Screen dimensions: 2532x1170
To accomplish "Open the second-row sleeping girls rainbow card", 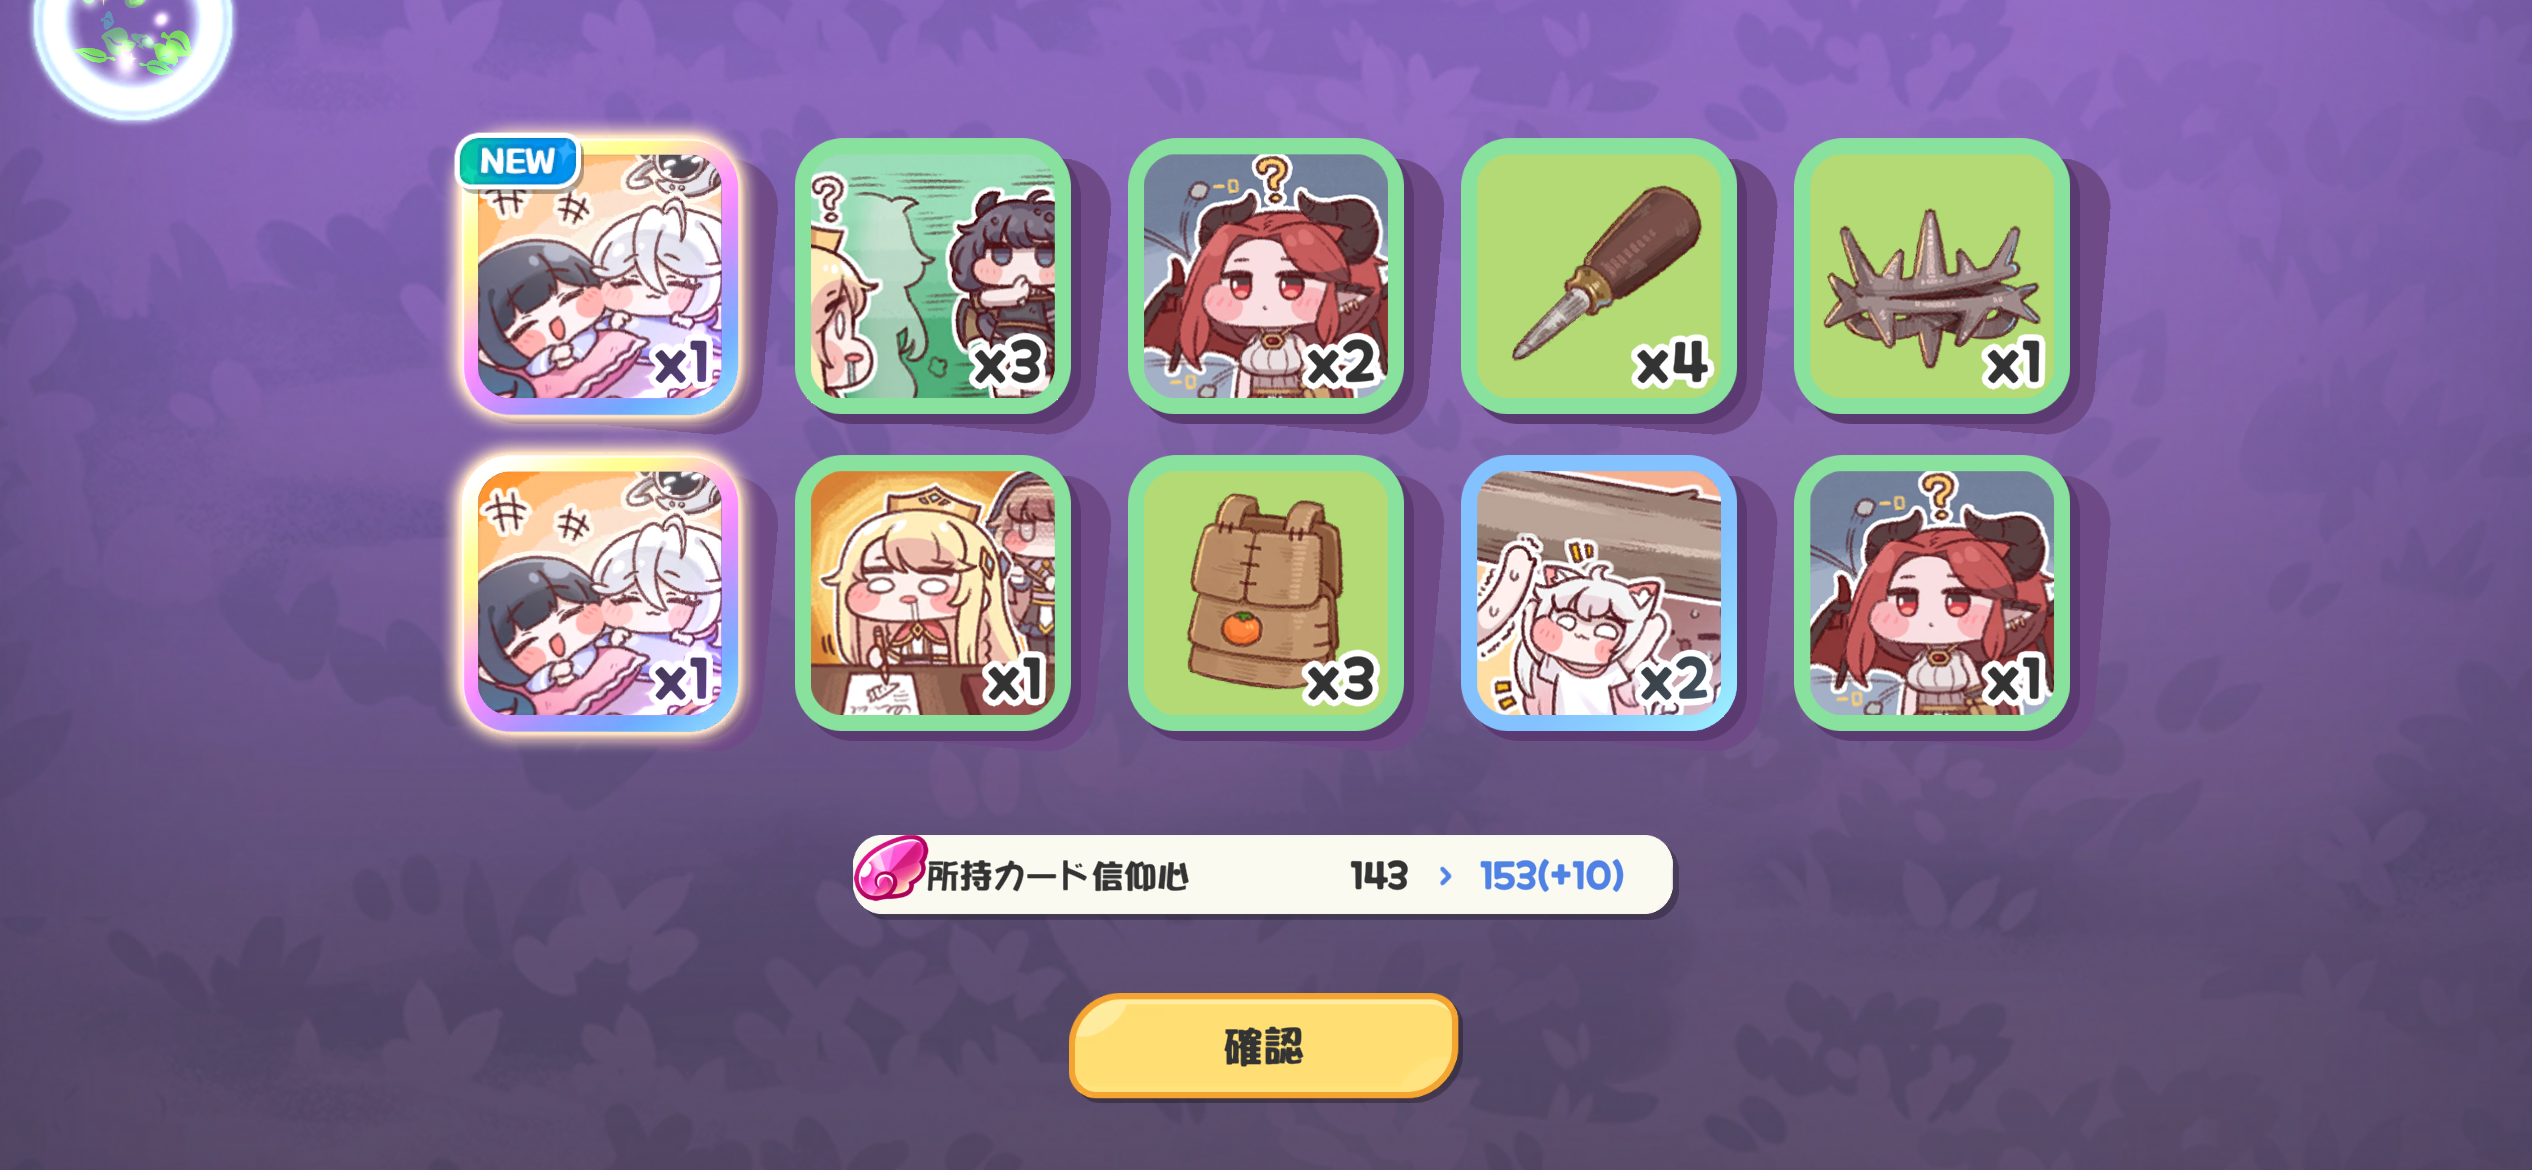I will coord(600,593).
